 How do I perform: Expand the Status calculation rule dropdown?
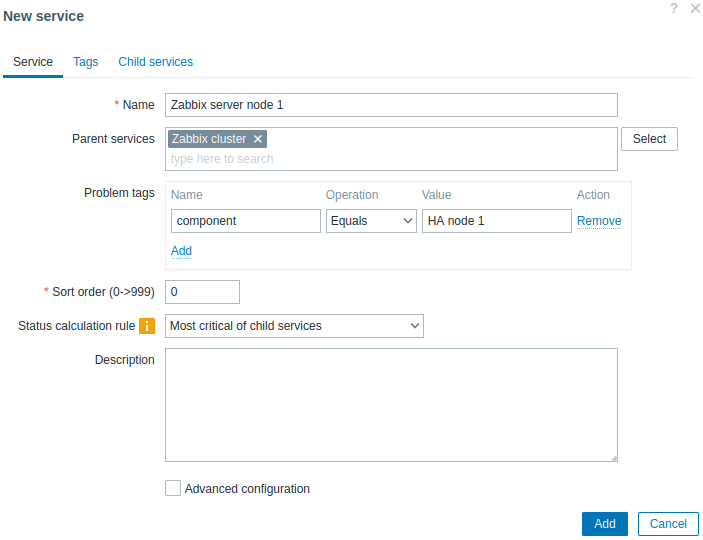[x=294, y=326]
